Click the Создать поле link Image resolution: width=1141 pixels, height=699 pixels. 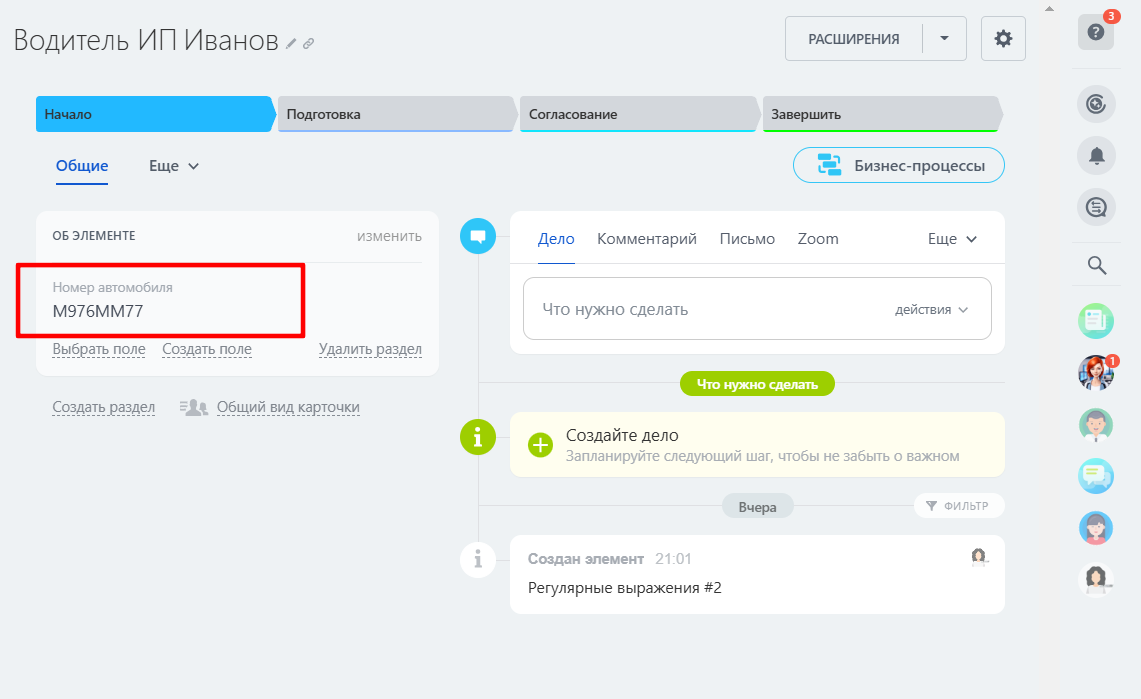click(206, 349)
